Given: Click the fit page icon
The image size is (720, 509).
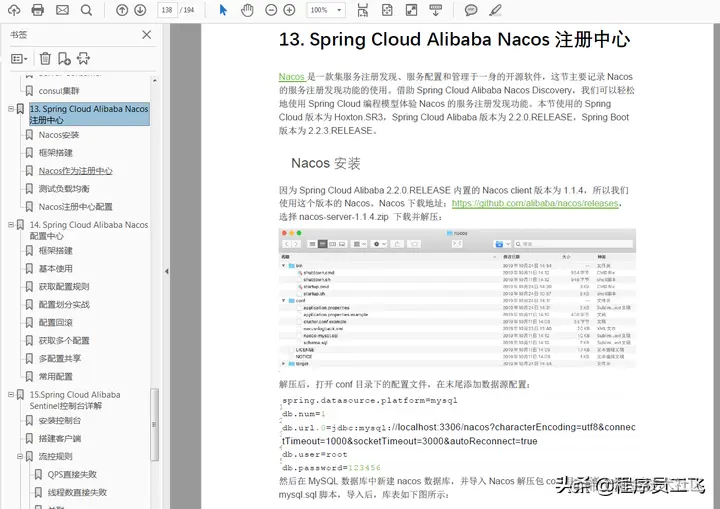Looking at the screenshot, I should point(387,10).
